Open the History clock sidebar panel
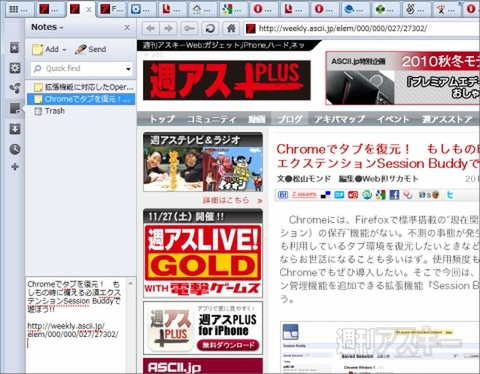The image size is (480, 374). tap(14, 149)
